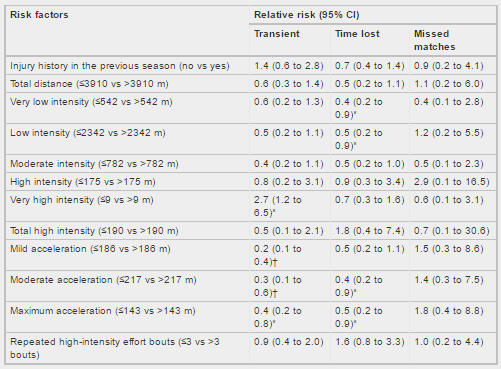Screen dimensions: 501x369
Task: Click the 2.7 (1.2 to 6.5) transient value
Action: 277,206
